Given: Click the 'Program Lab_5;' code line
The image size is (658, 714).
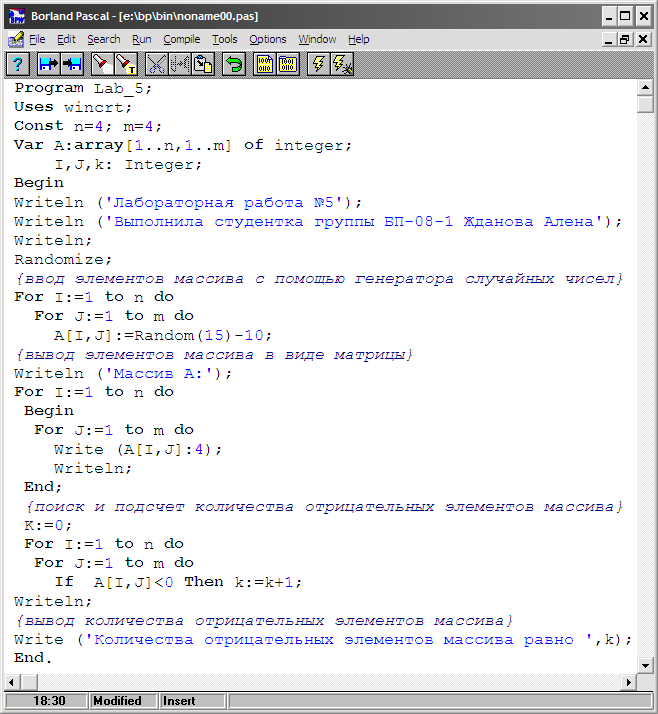Looking at the screenshot, I should (x=83, y=88).
